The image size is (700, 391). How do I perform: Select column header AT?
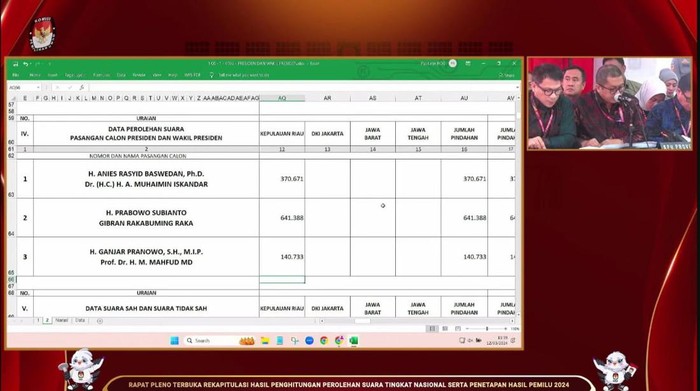coord(418,98)
